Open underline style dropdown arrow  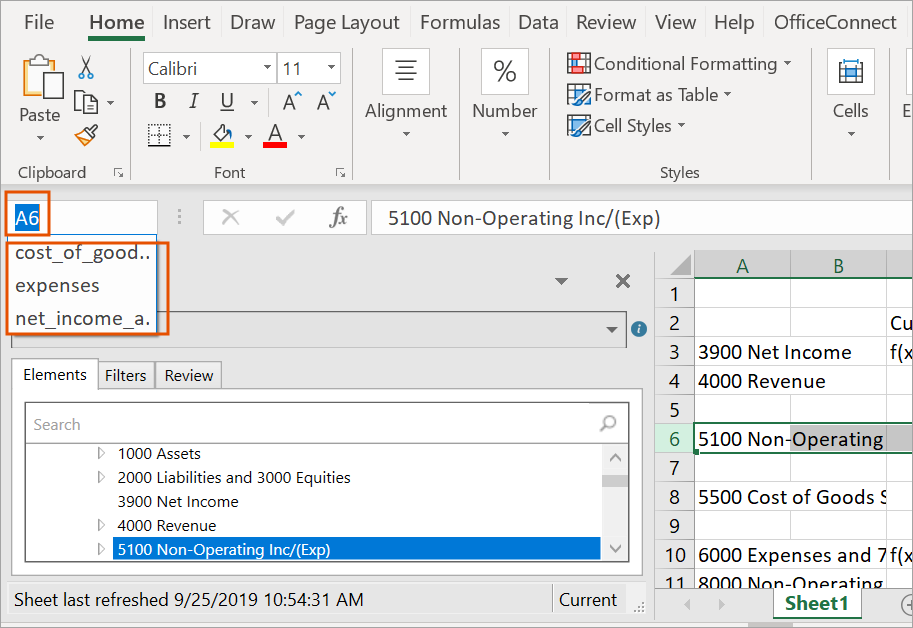pos(254,103)
